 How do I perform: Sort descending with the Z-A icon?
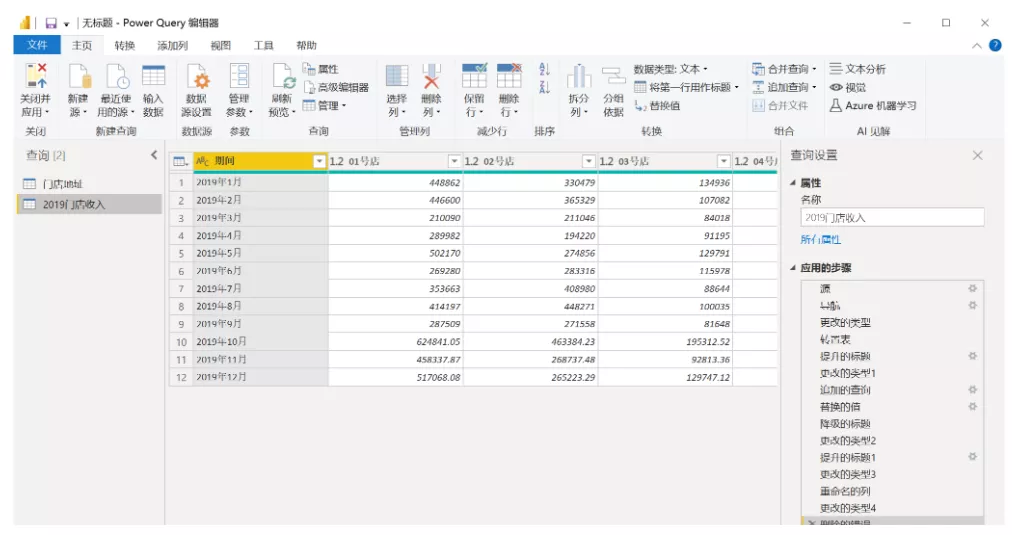pyautogui.click(x=544, y=87)
